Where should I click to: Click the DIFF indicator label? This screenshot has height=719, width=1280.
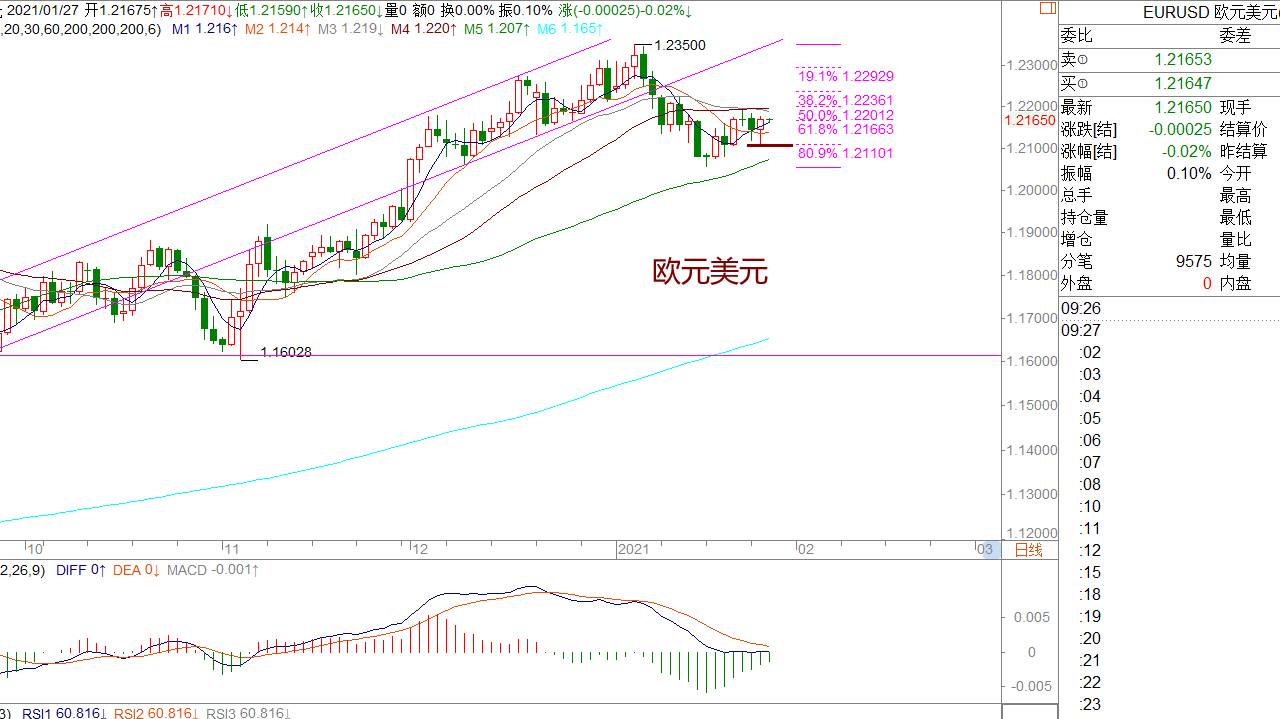tap(81, 570)
